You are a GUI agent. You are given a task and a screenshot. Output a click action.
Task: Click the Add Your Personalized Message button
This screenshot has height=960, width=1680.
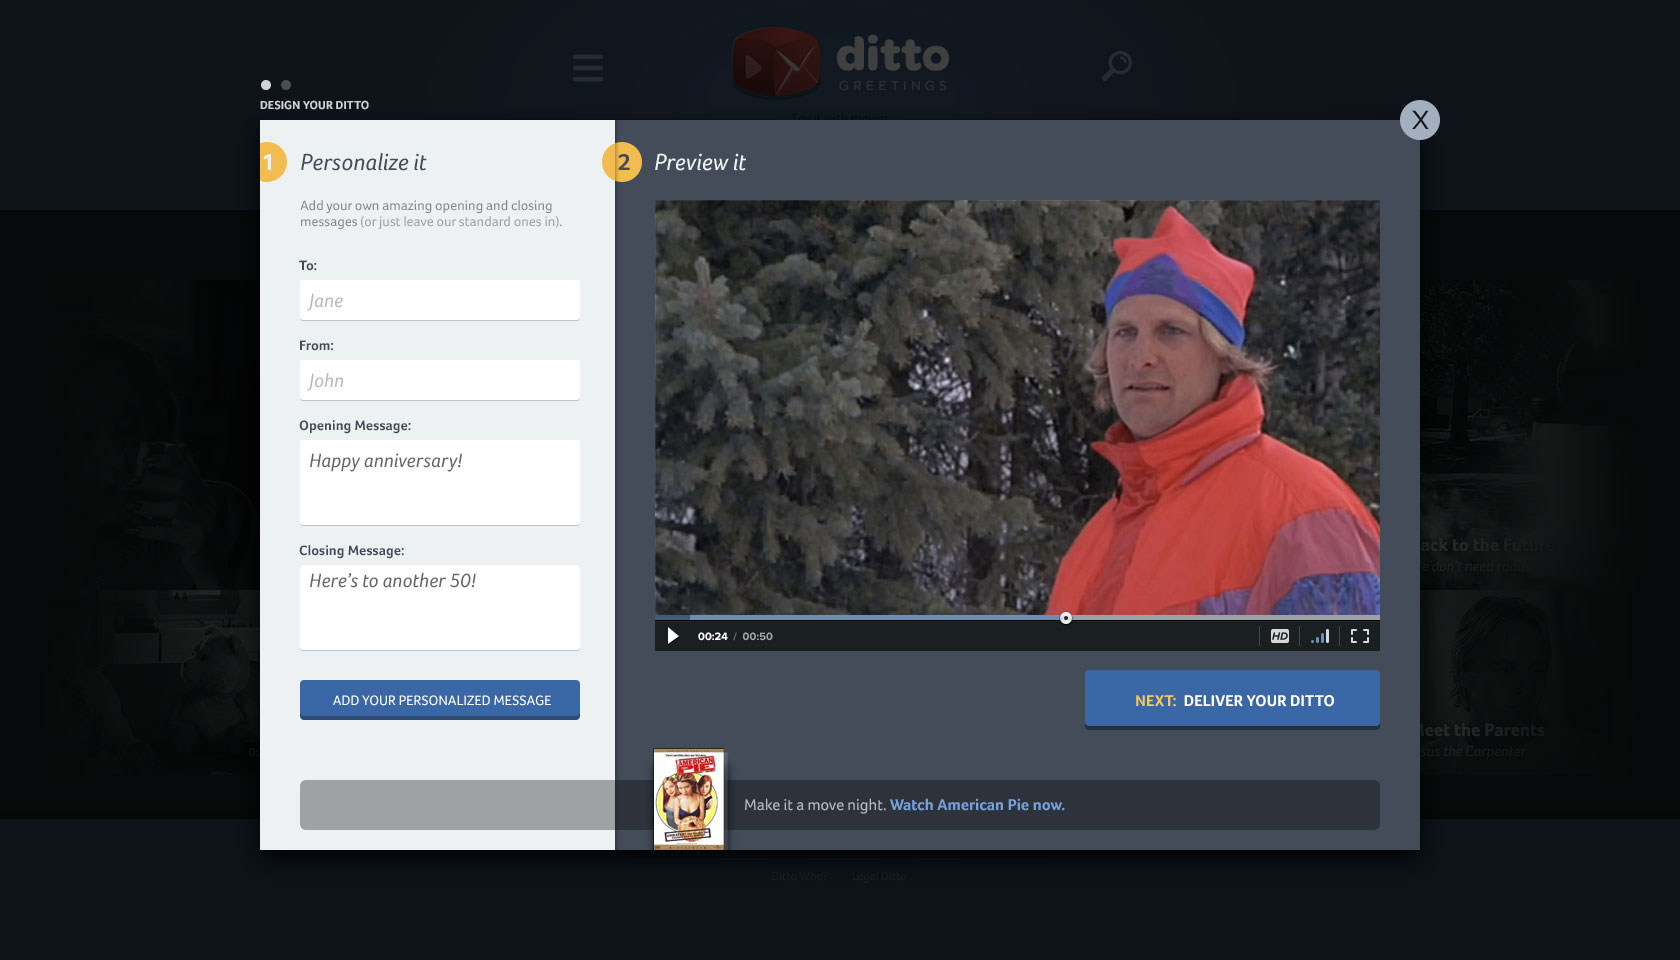pyautogui.click(x=439, y=700)
